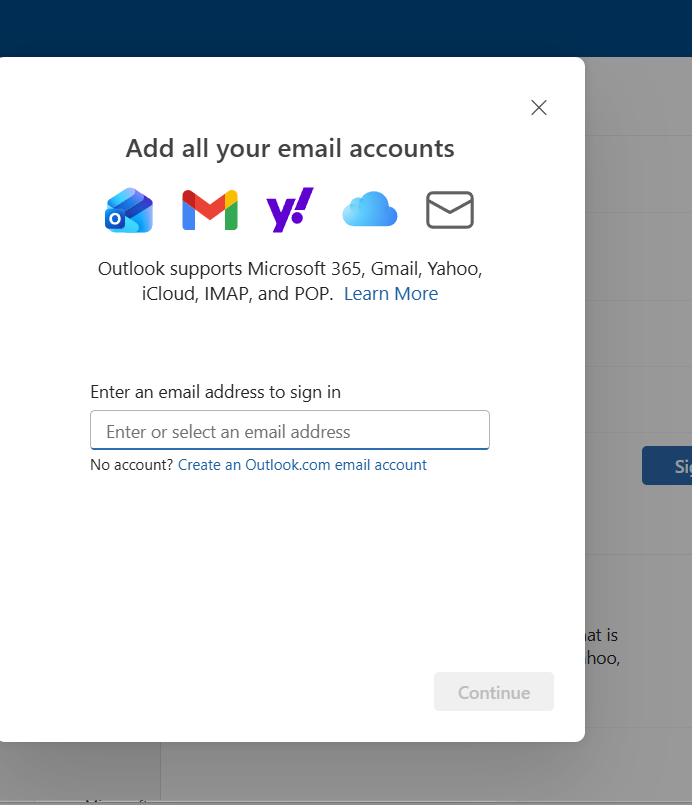Image resolution: width=692 pixels, height=805 pixels.
Task: Click the Outlook logo icon
Action: point(129,210)
